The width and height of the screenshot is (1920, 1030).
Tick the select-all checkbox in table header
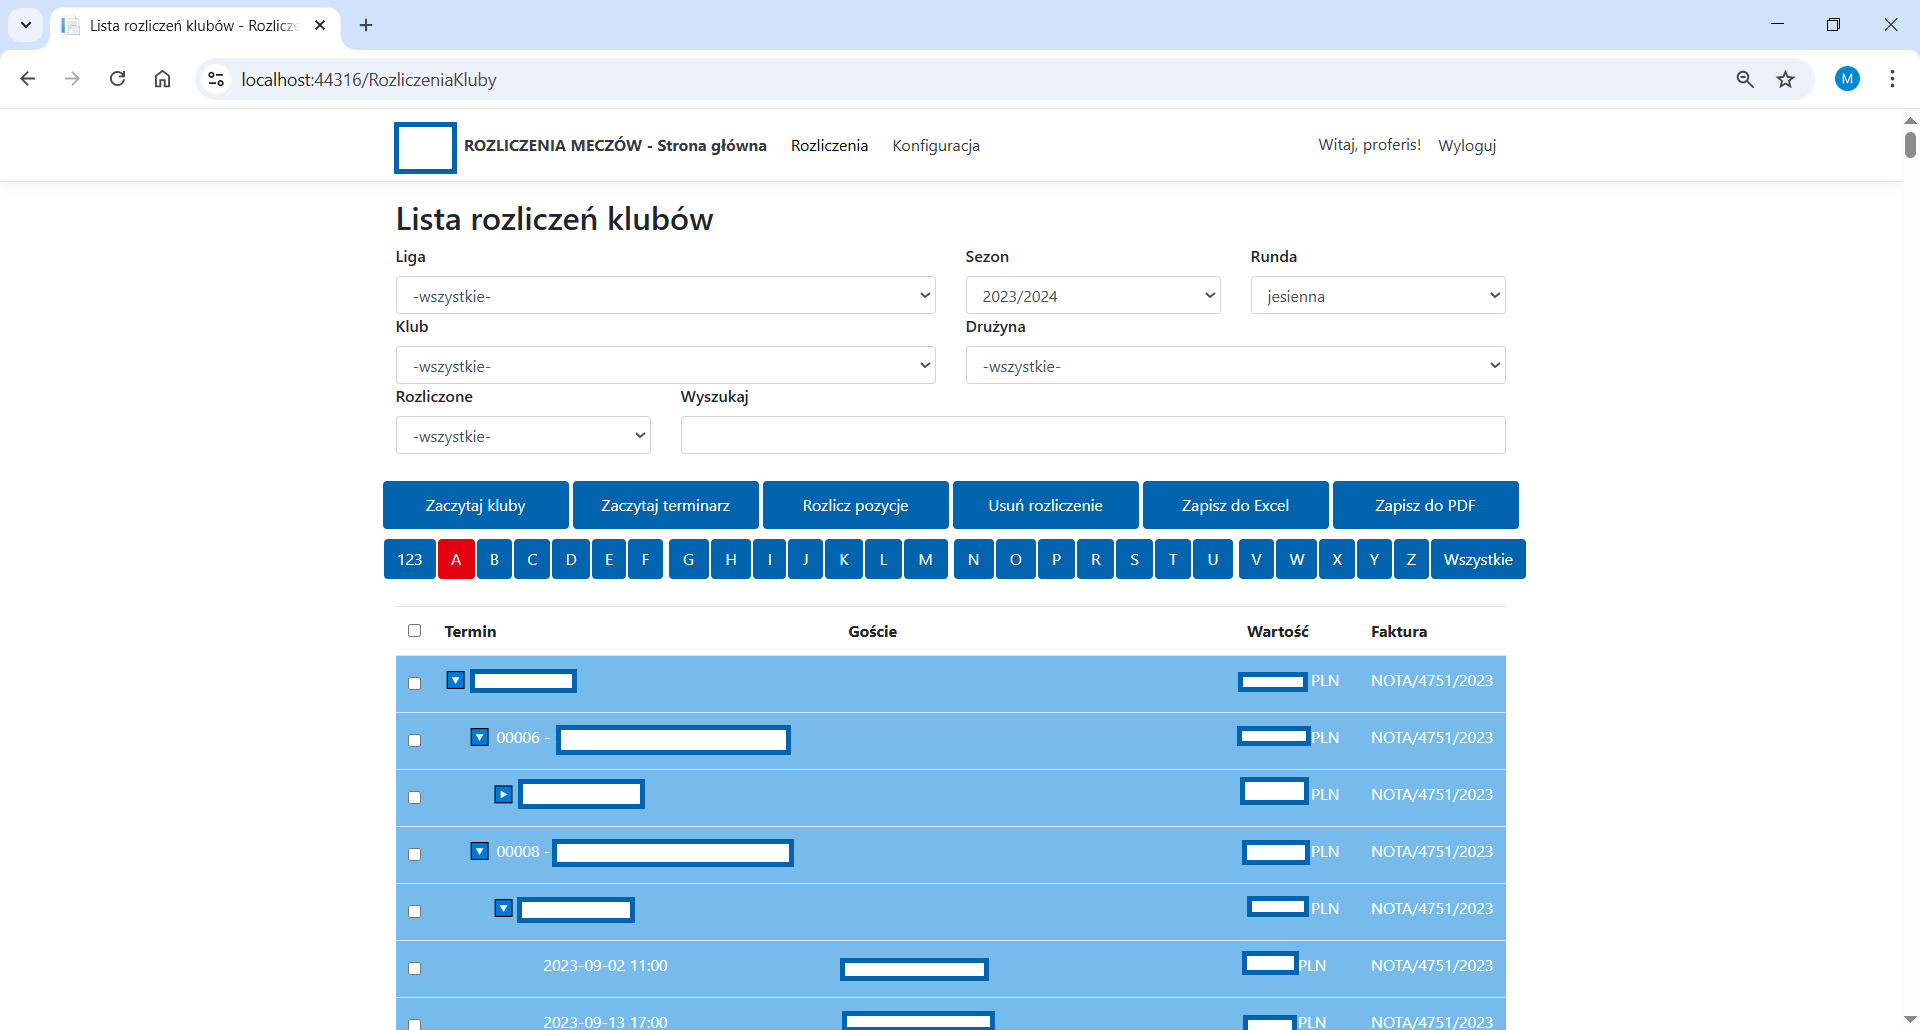coord(414,631)
